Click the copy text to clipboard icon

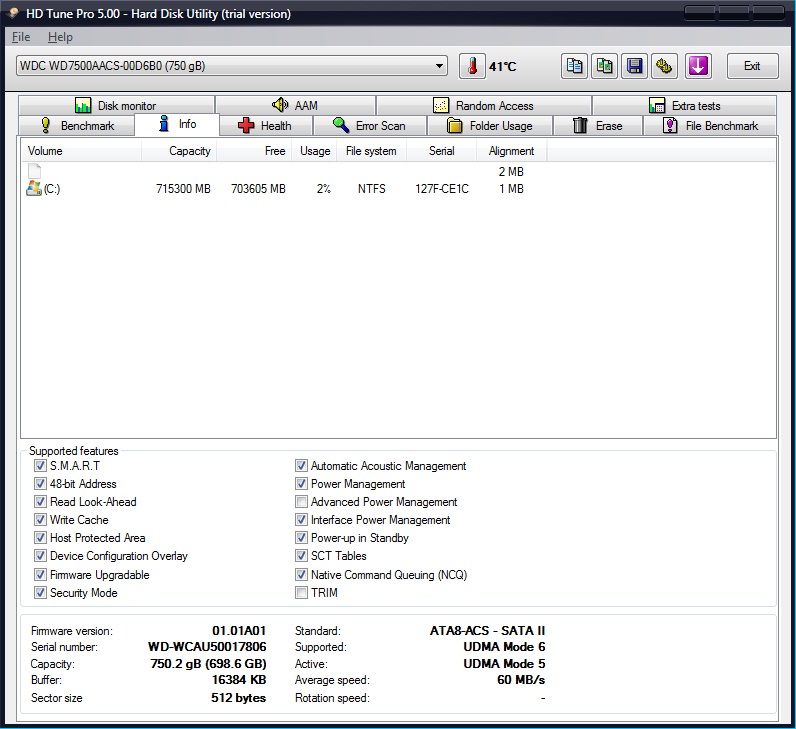pyautogui.click(x=574, y=66)
